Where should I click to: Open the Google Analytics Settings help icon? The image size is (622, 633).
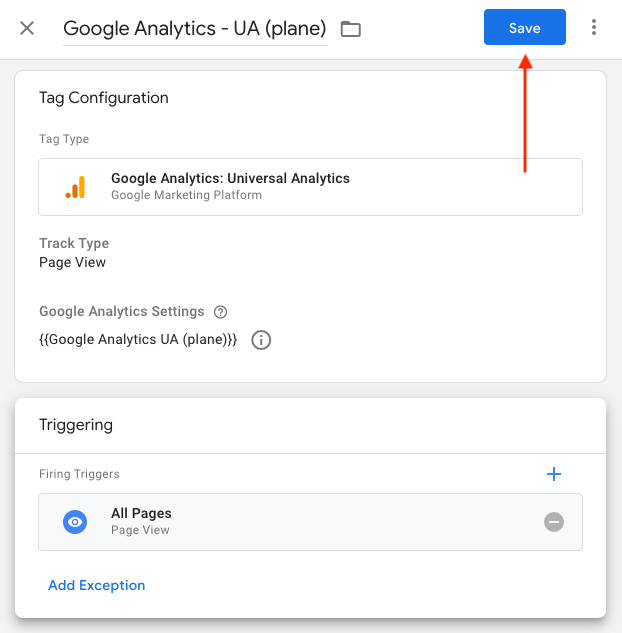(221, 312)
